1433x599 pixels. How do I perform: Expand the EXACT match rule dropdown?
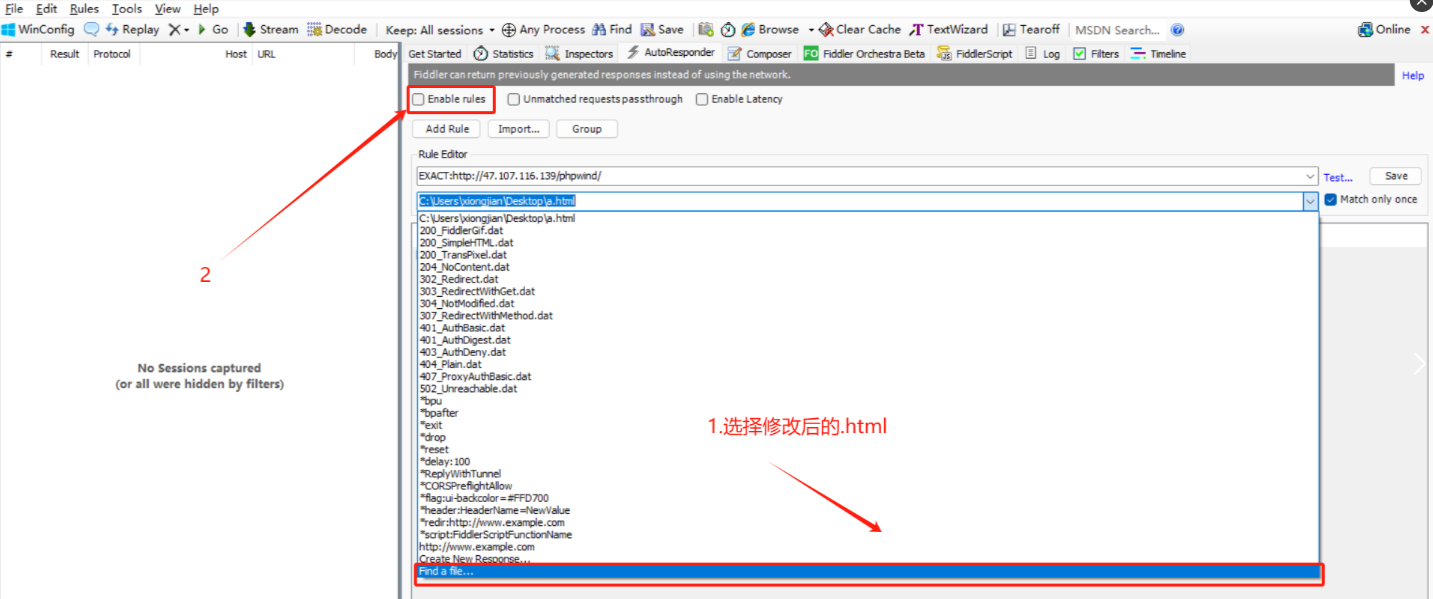click(x=1310, y=176)
